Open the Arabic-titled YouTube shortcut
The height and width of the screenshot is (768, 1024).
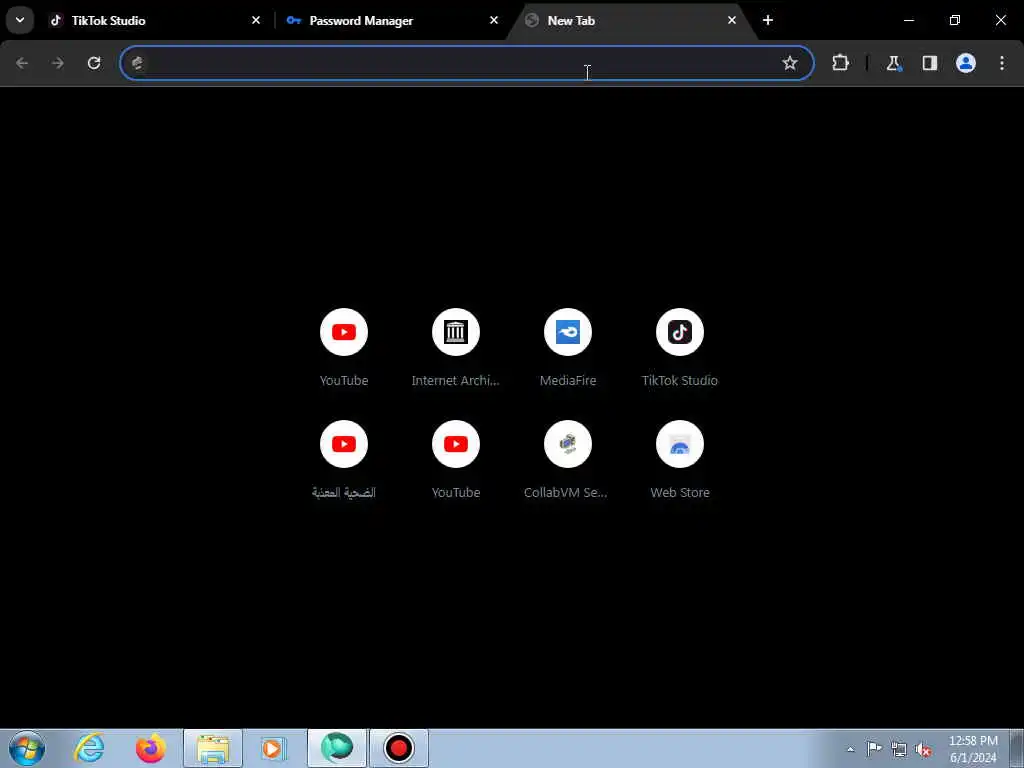[344, 460]
